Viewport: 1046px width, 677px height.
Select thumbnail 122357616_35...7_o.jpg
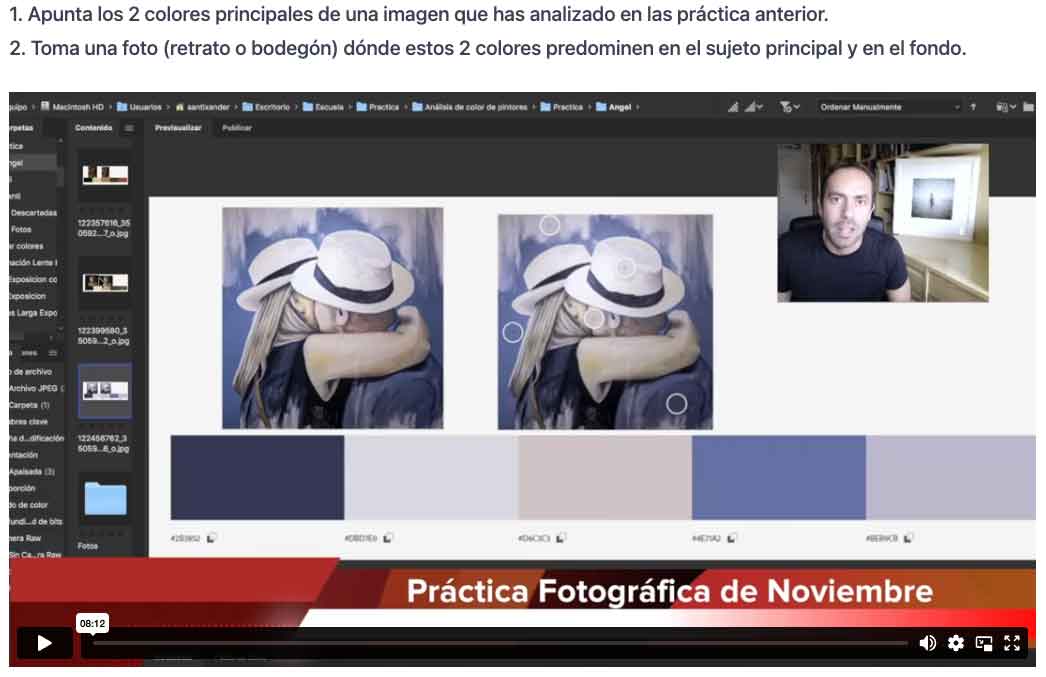pos(105,175)
